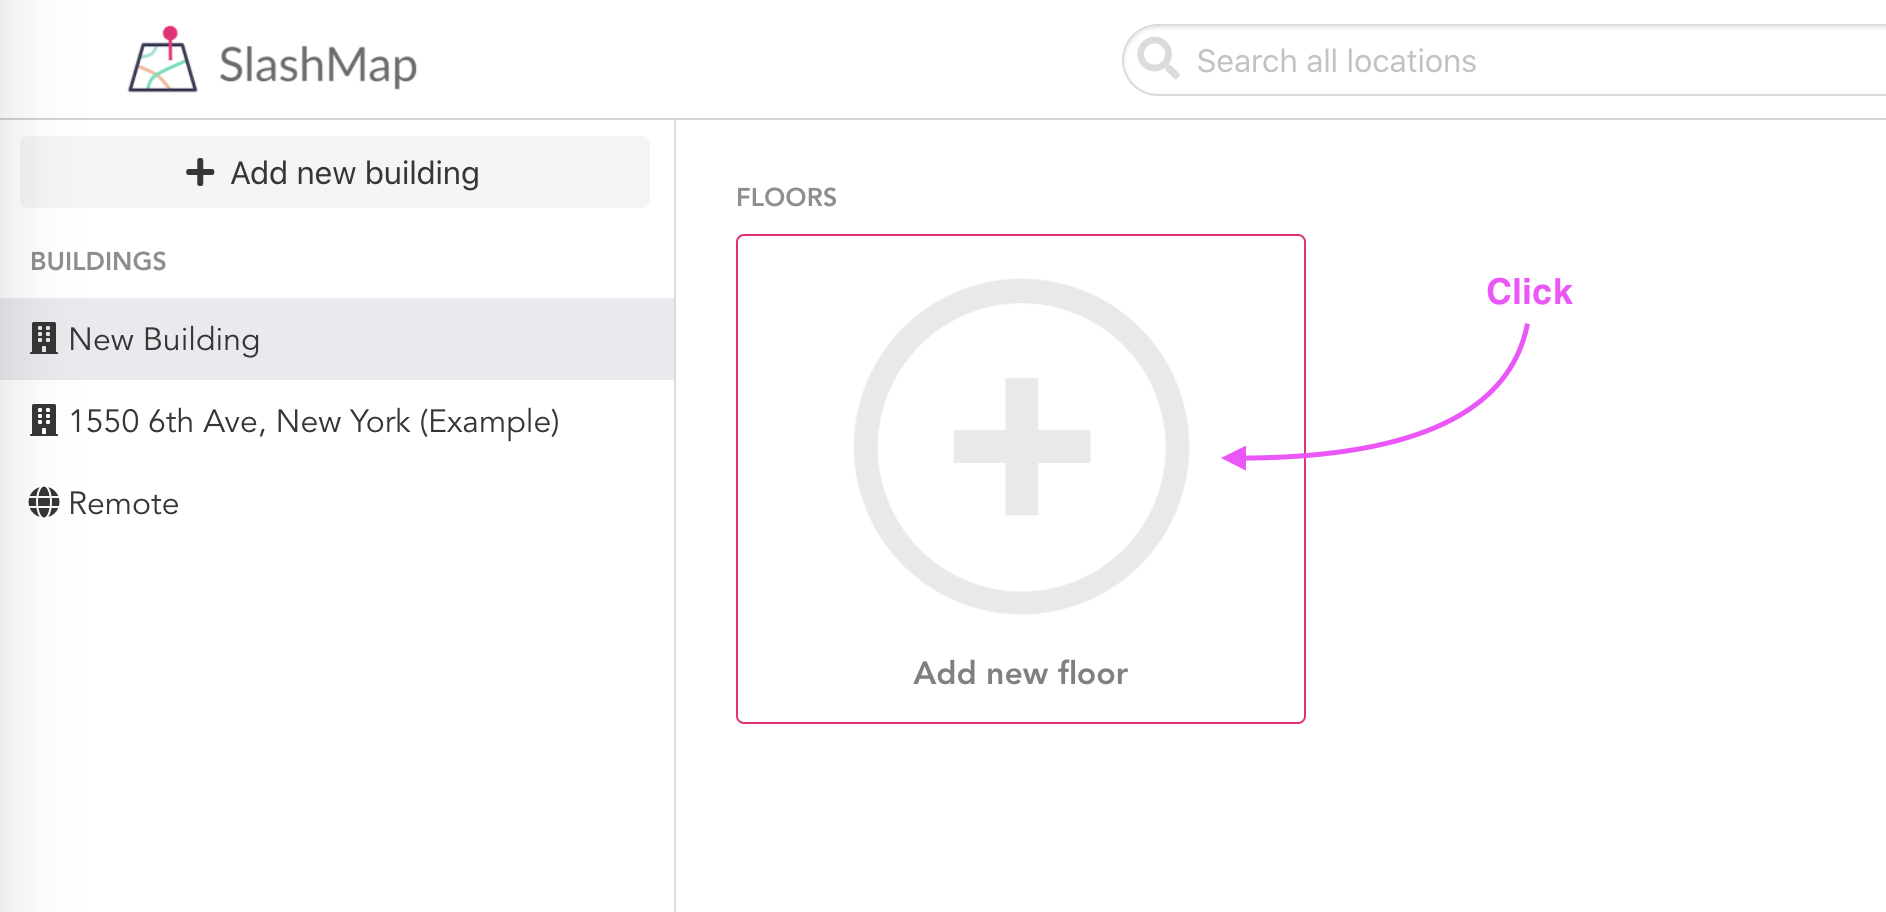This screenshot has height=912, width=1886.
Task: Click the FLOORS section heading
Action: click(x=786, y=197)
